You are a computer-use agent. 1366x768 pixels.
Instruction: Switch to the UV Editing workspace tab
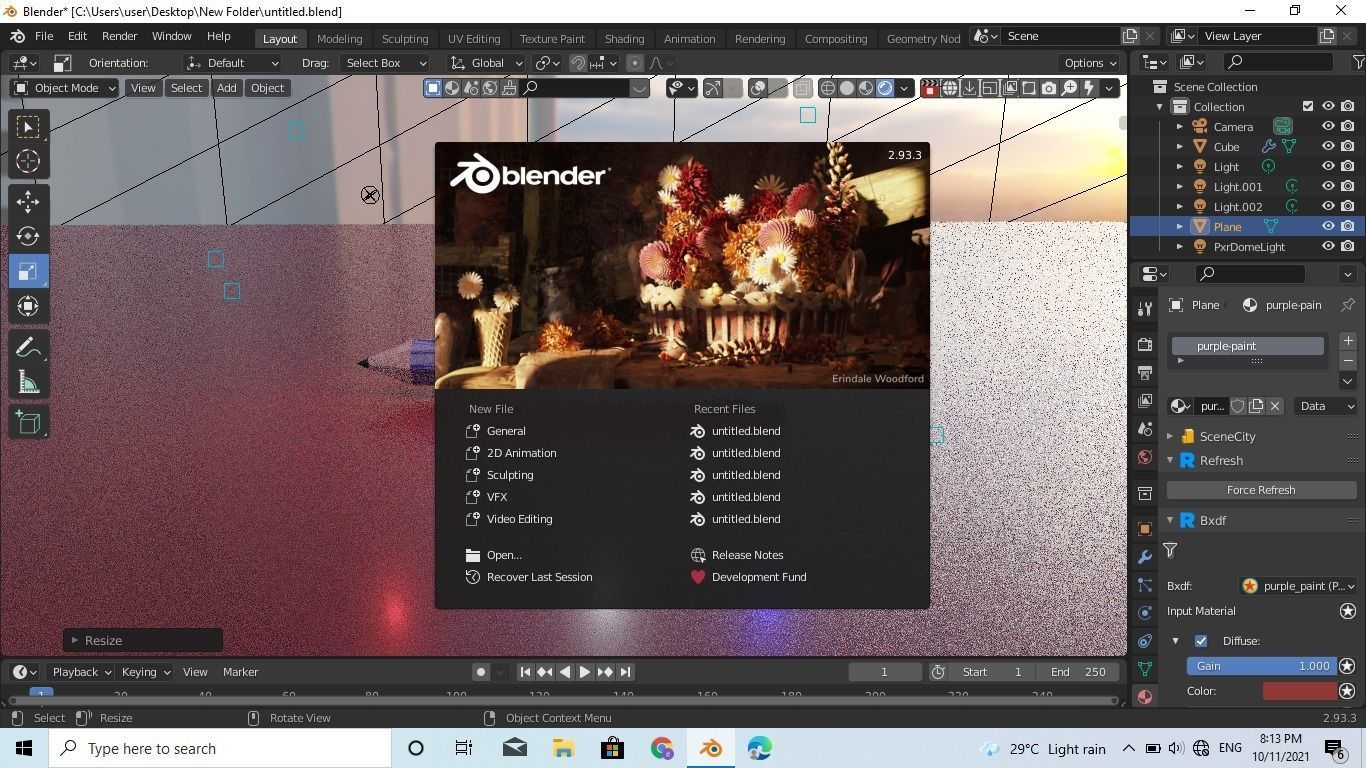click(474, 38)
